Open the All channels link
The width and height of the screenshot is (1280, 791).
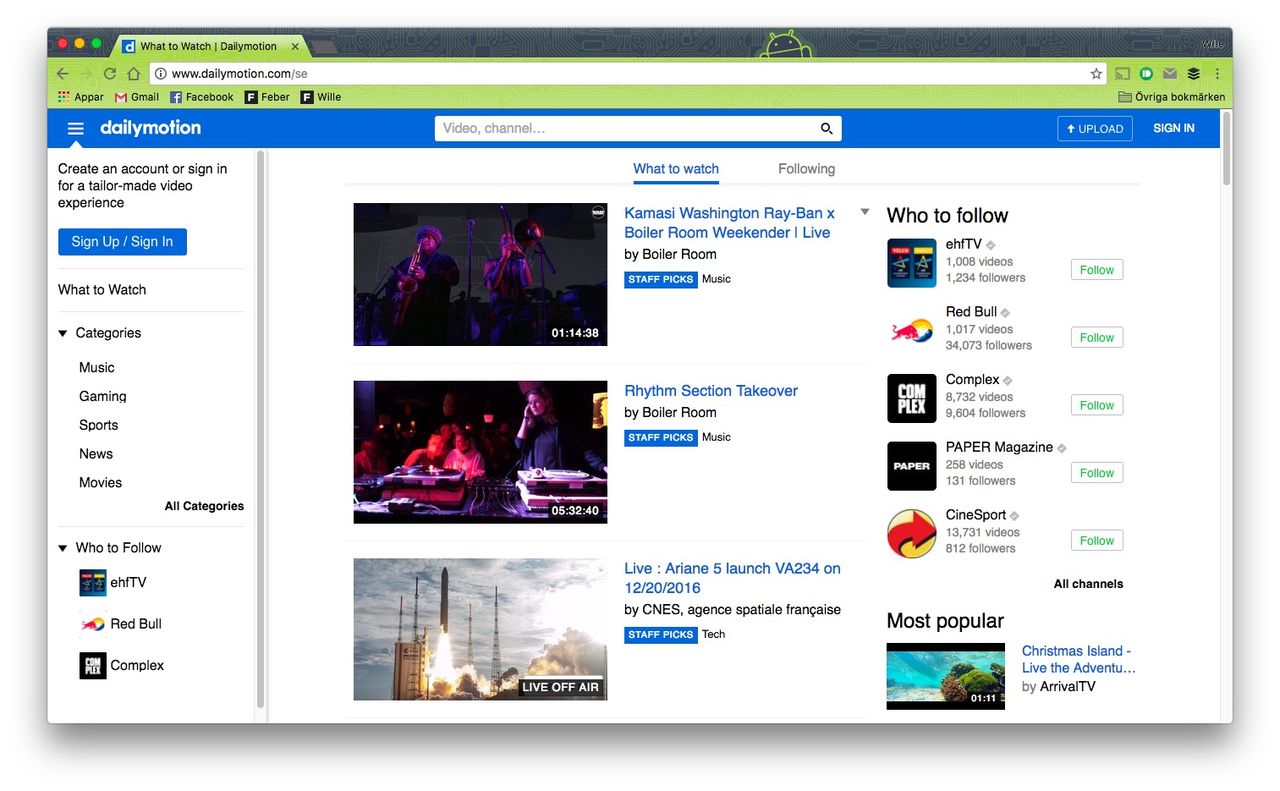[x=1088, y=584]
